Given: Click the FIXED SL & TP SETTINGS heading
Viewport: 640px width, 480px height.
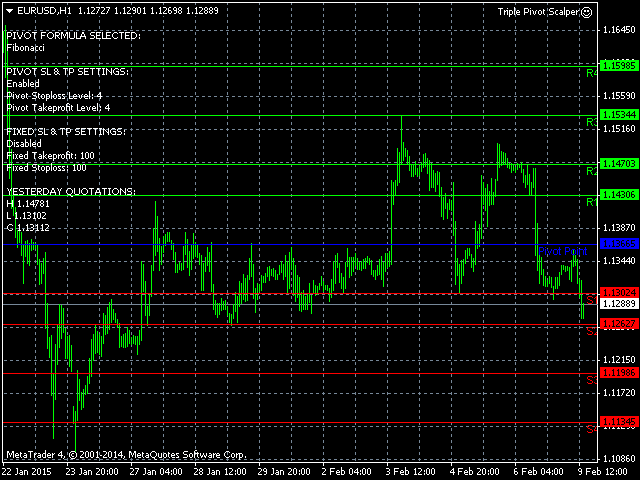Looking at the screenshot, I should click(x=66, y=132).
